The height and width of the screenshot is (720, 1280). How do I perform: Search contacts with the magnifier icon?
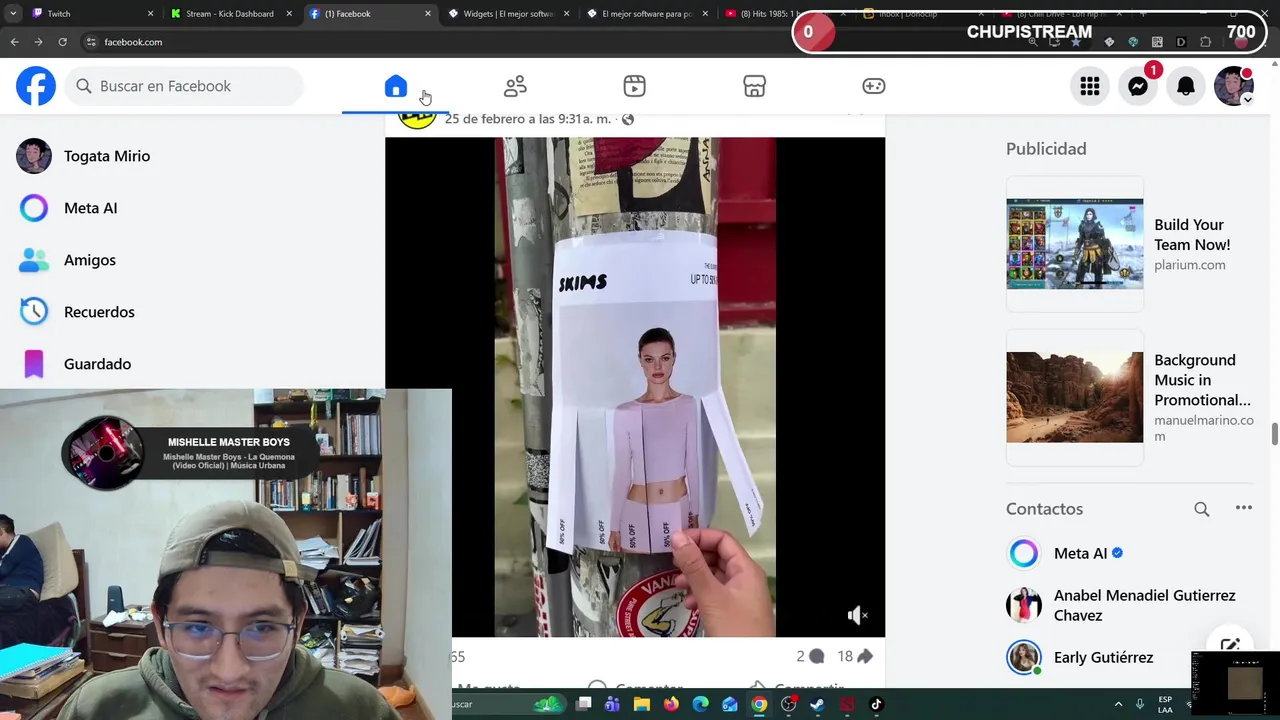1202,509
